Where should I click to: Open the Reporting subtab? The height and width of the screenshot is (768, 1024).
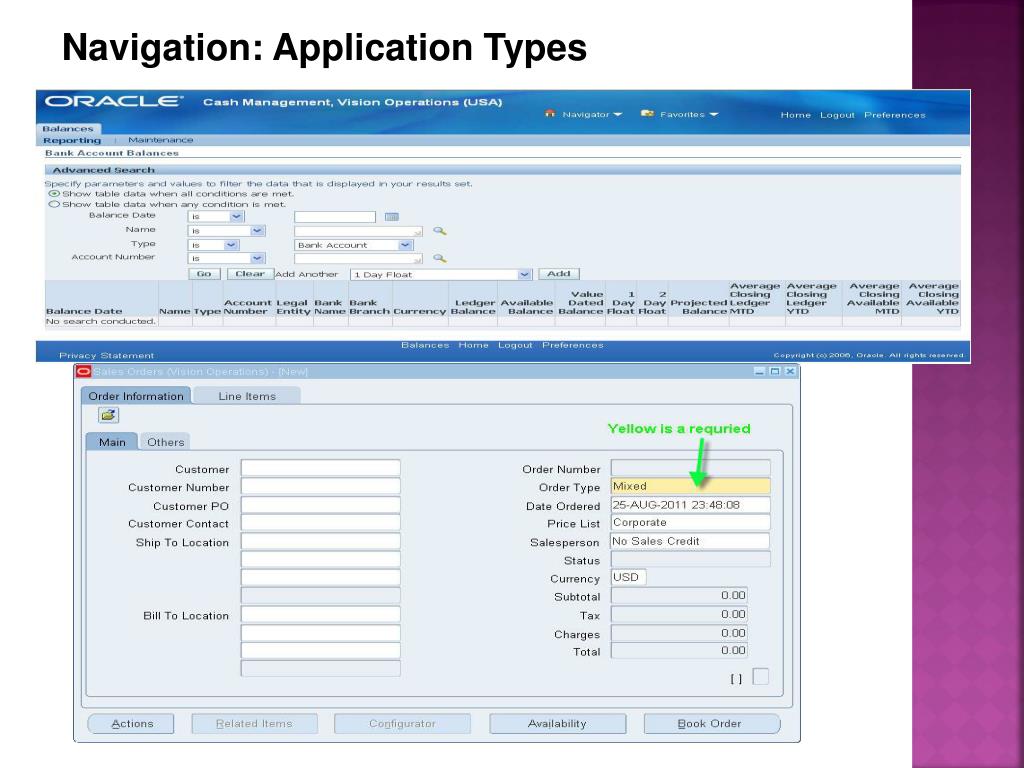(x=72, y=140)
